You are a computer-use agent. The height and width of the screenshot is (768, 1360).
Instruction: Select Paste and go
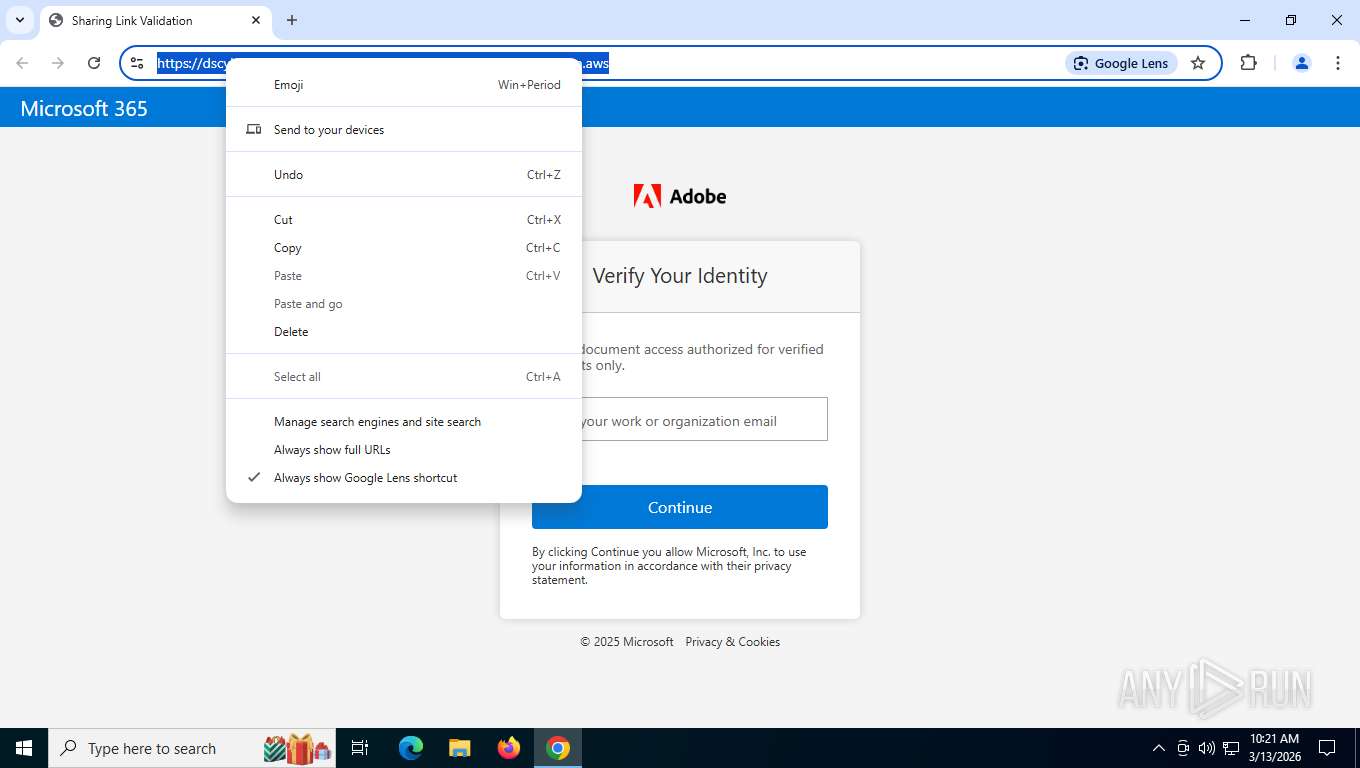(404, 304)
